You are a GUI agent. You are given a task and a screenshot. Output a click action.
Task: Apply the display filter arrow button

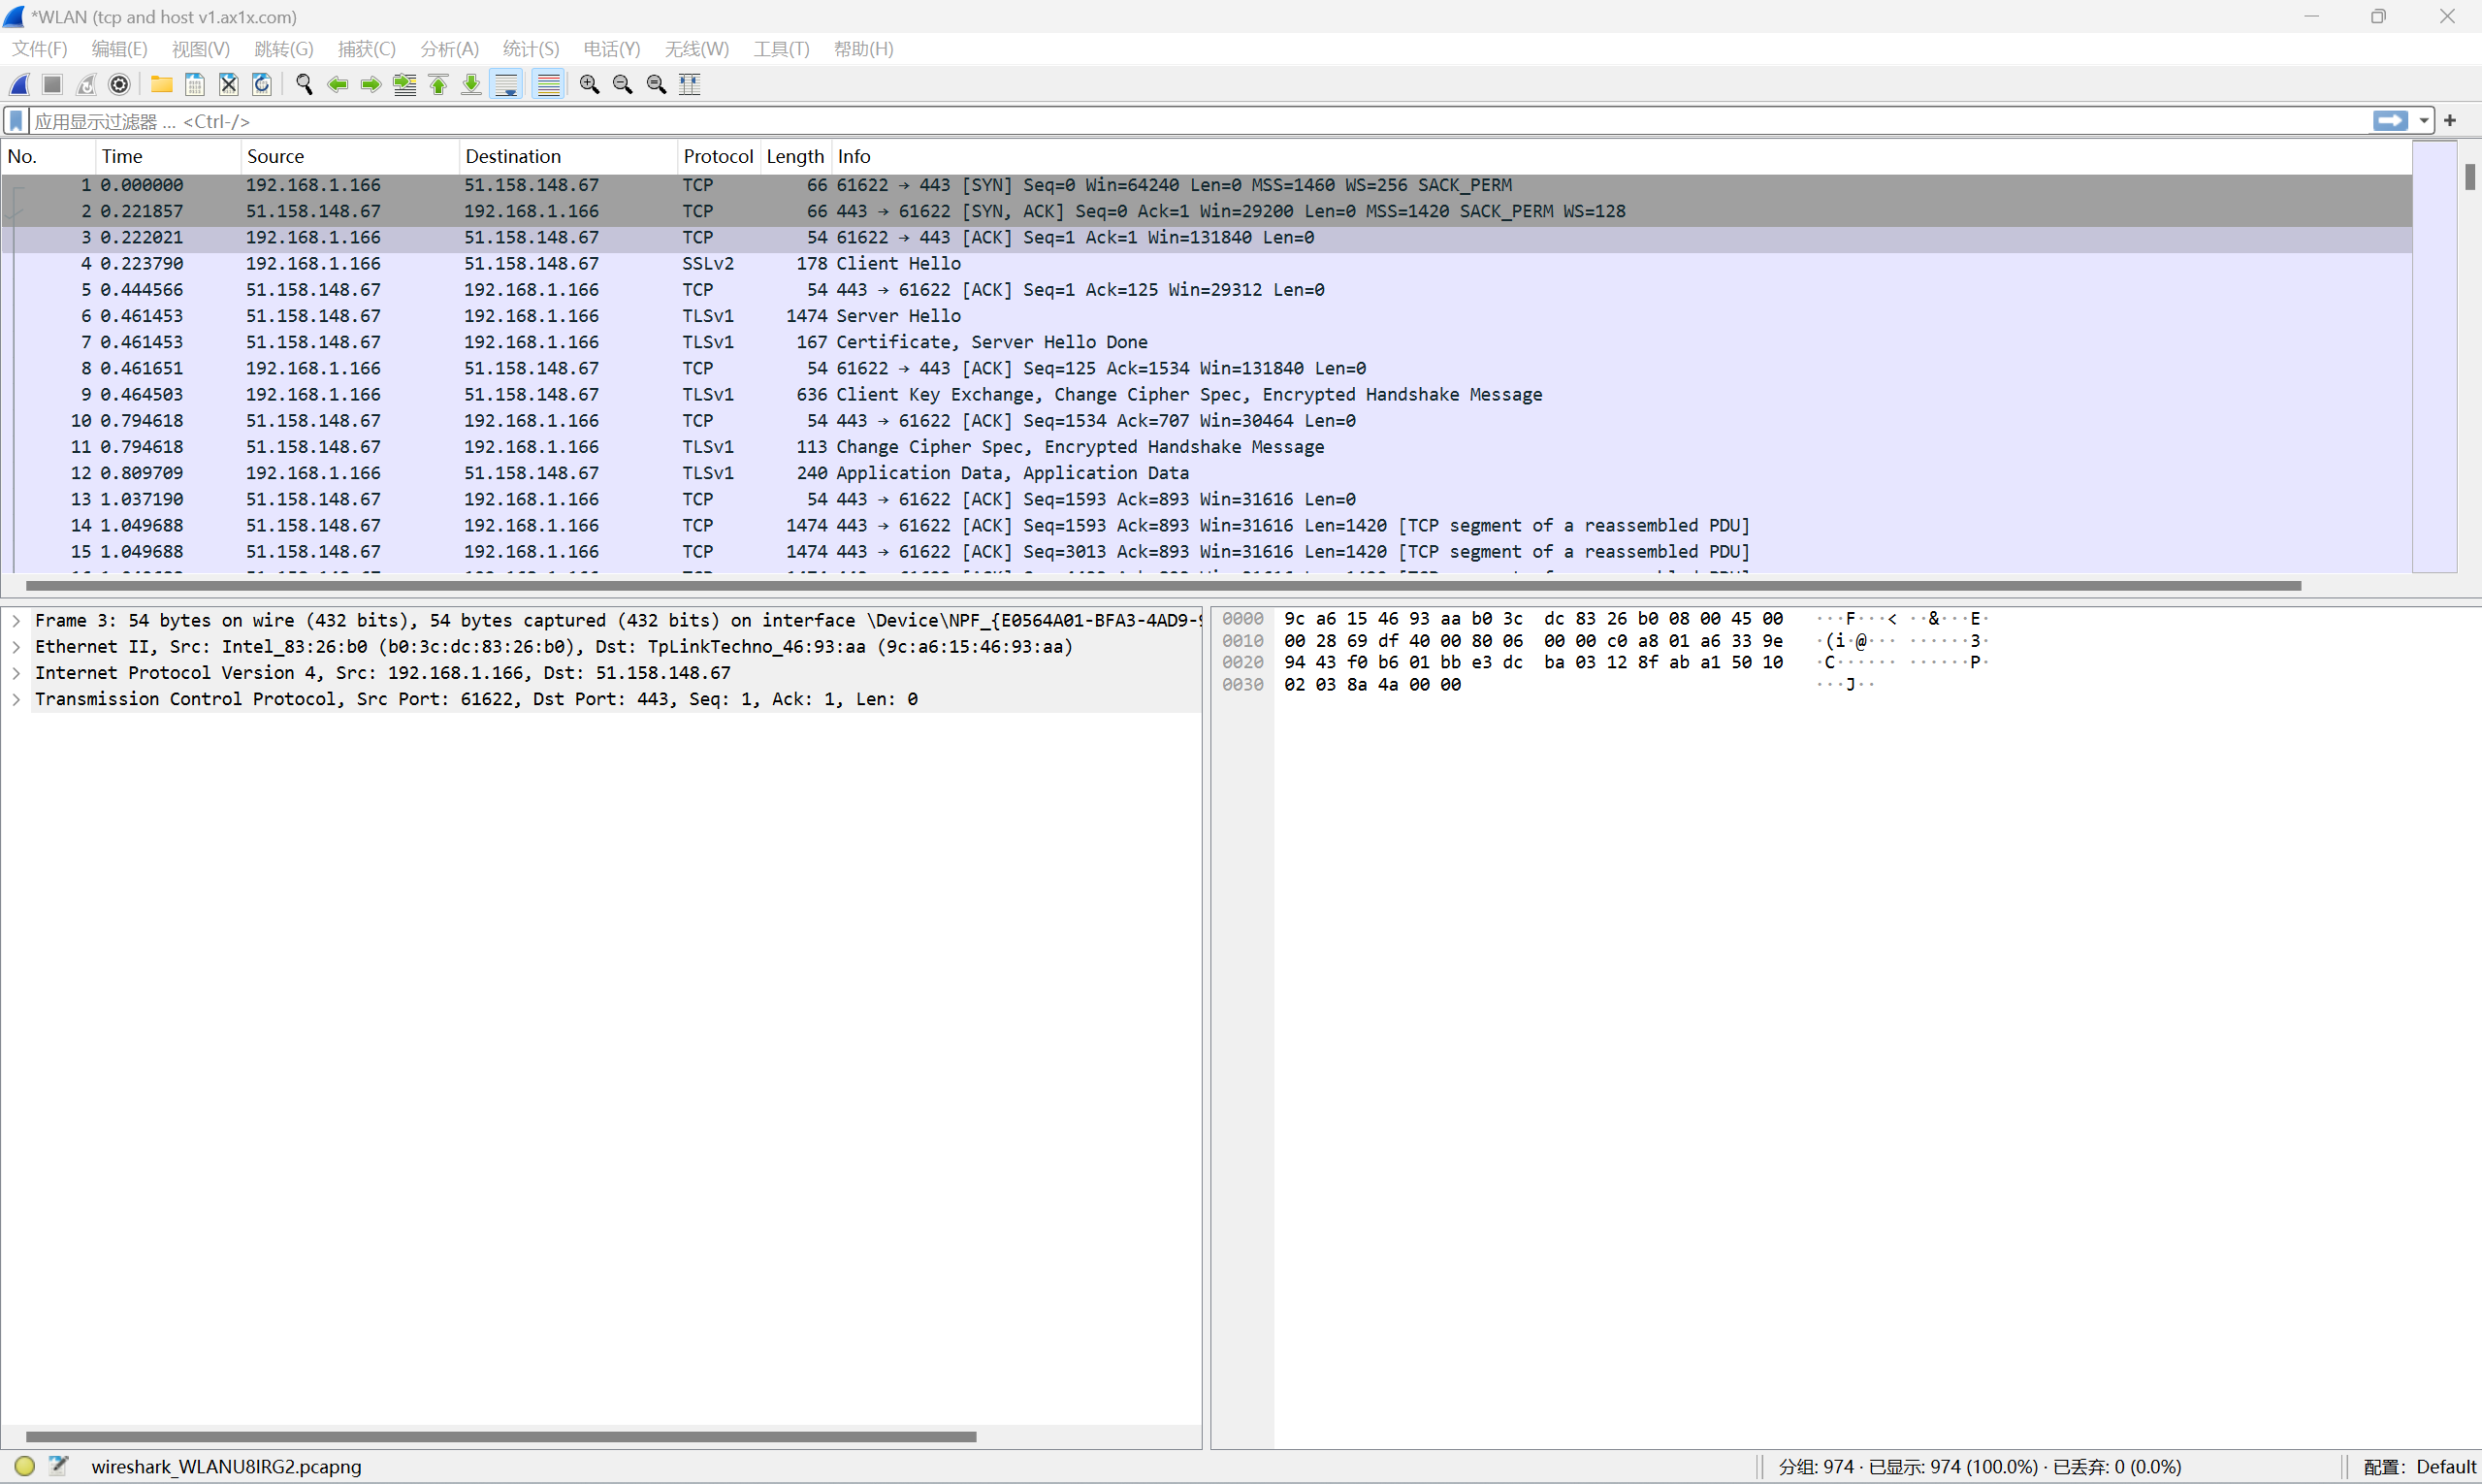2390,121
